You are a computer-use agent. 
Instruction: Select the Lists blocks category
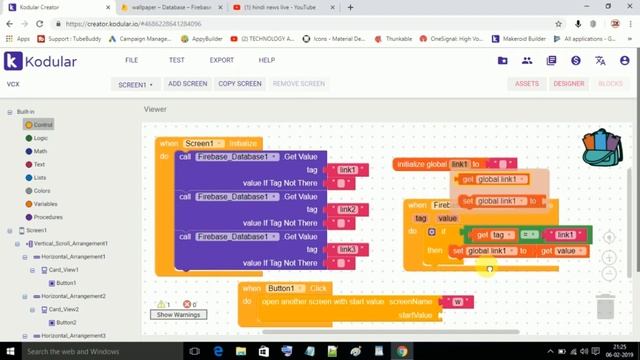(x=36, y=178)
